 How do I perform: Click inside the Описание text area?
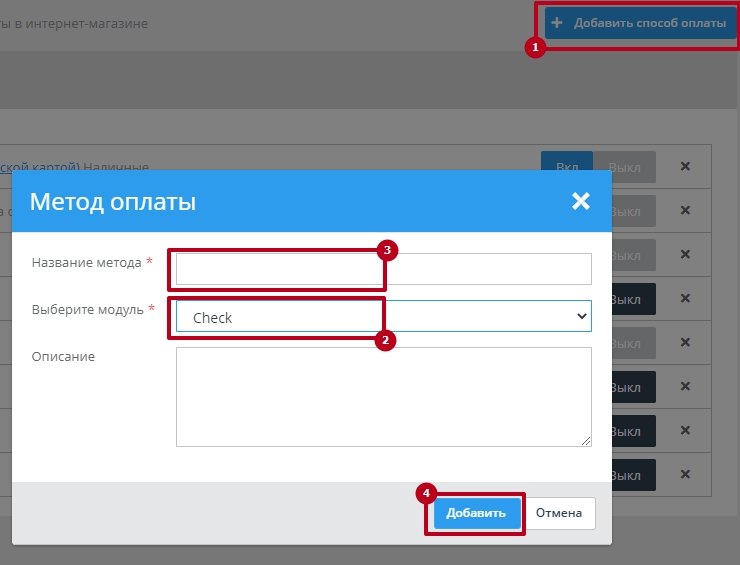tap(384, 396)
